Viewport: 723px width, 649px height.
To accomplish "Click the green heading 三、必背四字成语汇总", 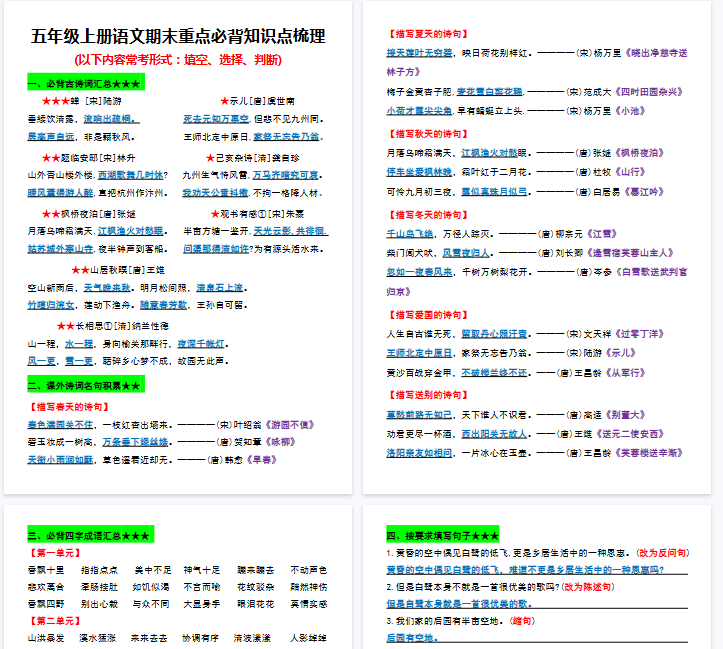I will [x=88, y=535].
